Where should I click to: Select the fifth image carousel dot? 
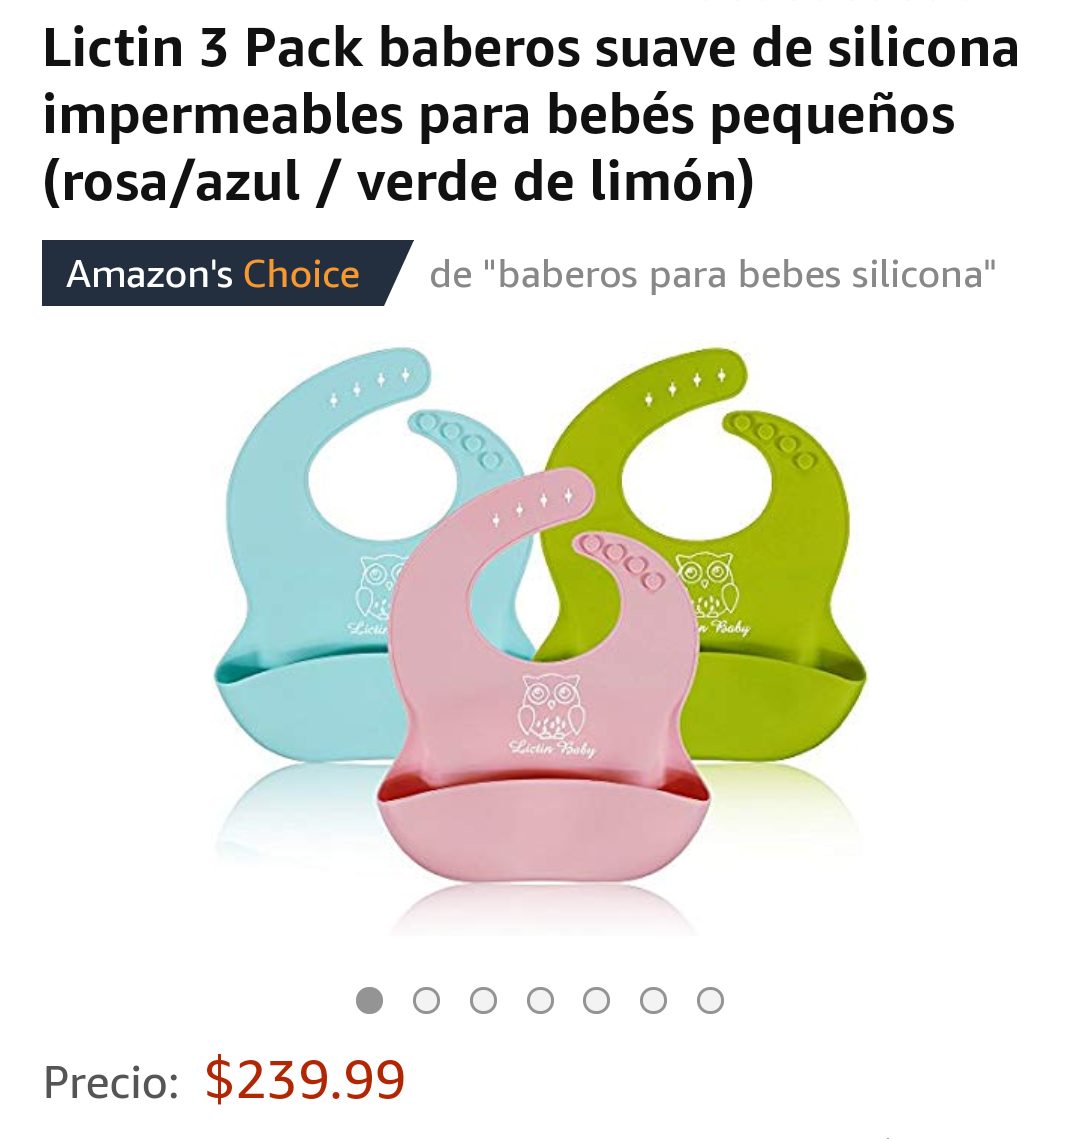tap(596, 1000)
